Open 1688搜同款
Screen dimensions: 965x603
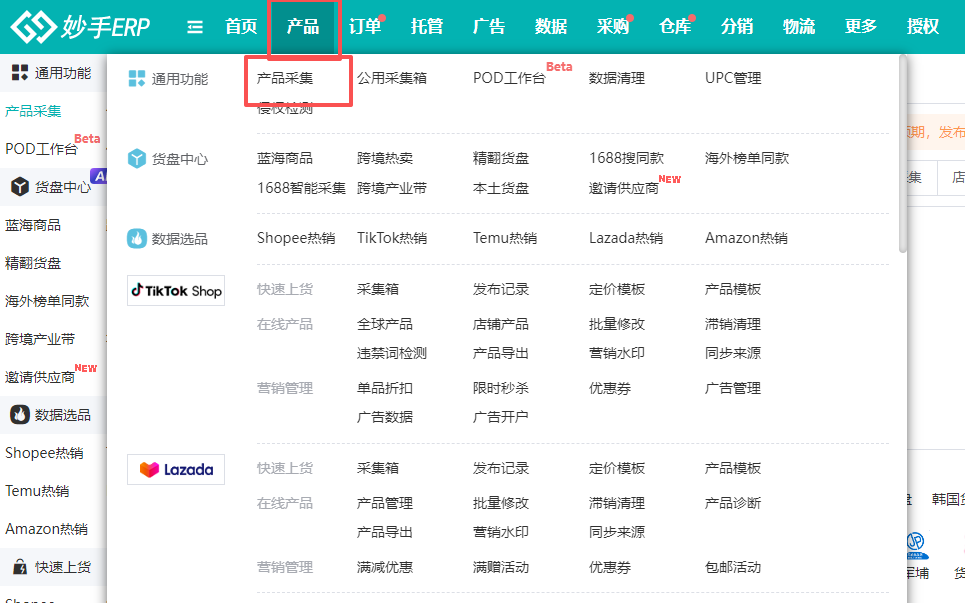[x=627, y=158]
